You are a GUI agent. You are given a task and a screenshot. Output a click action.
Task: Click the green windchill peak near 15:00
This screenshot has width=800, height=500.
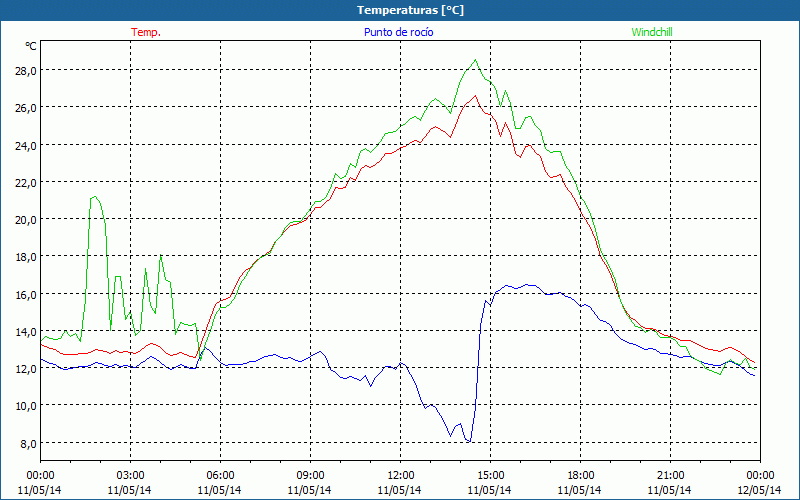476,60
